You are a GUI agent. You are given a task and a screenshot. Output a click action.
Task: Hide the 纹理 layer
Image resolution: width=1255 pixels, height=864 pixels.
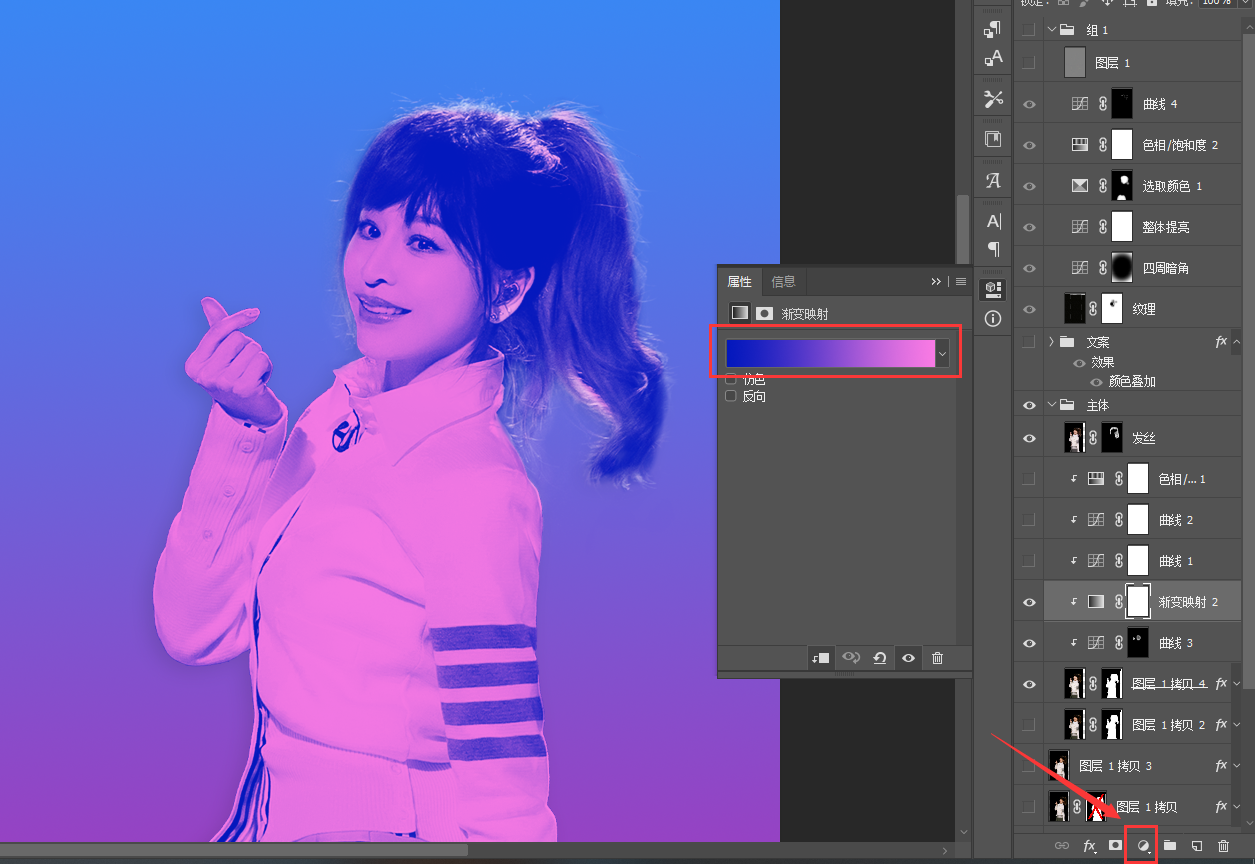pos(1029,309)
